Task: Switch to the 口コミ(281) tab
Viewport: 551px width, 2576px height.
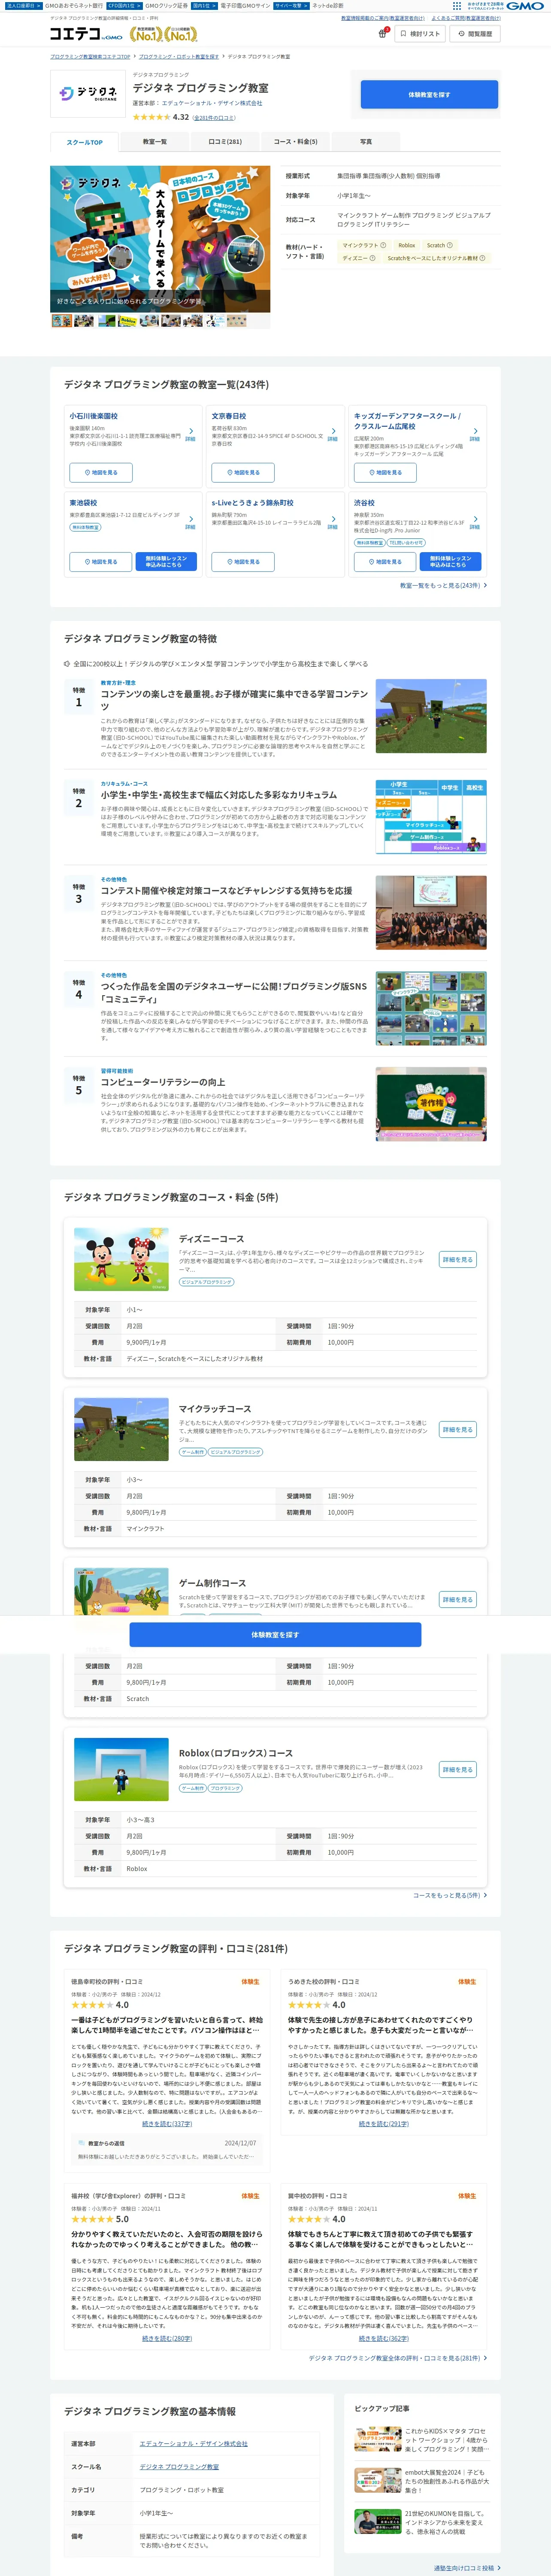Action: tap(225, 142)
